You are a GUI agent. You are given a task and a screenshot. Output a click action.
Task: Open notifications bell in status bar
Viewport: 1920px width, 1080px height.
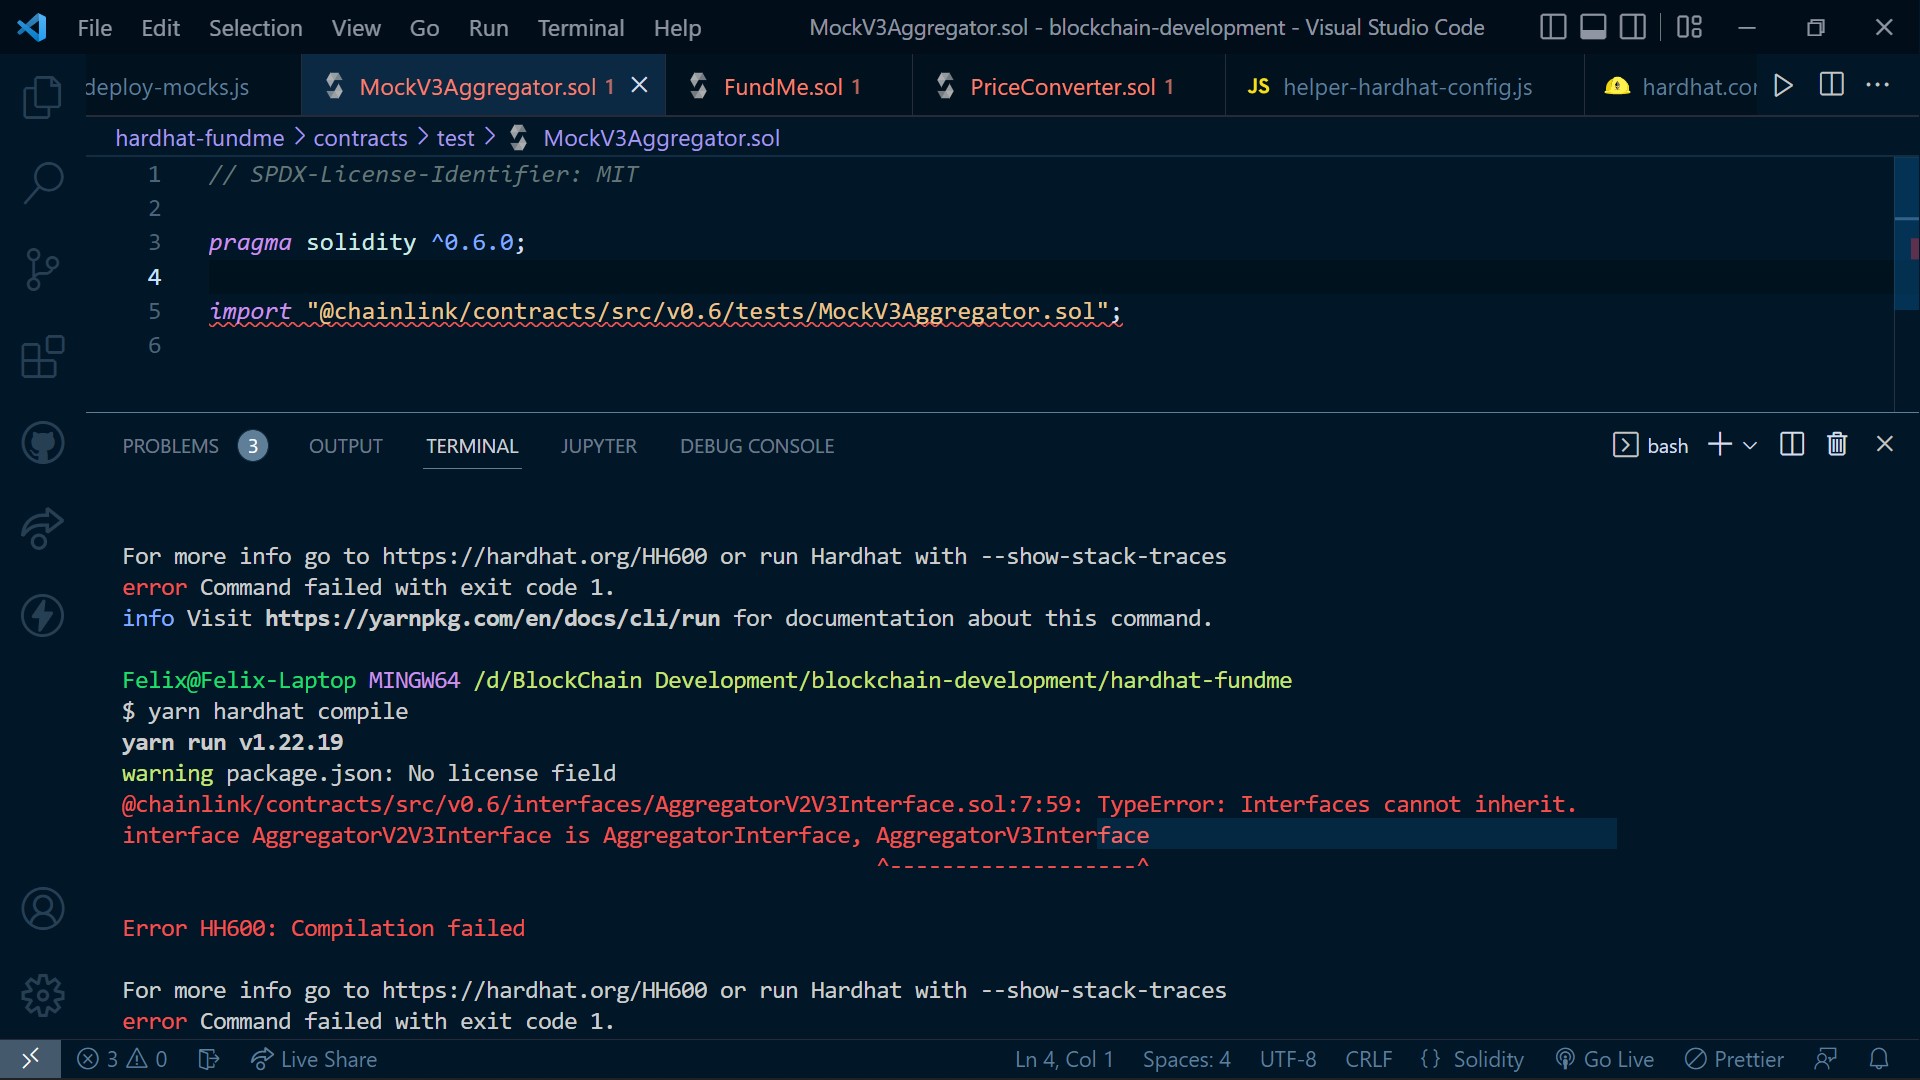(1879, 1059)
